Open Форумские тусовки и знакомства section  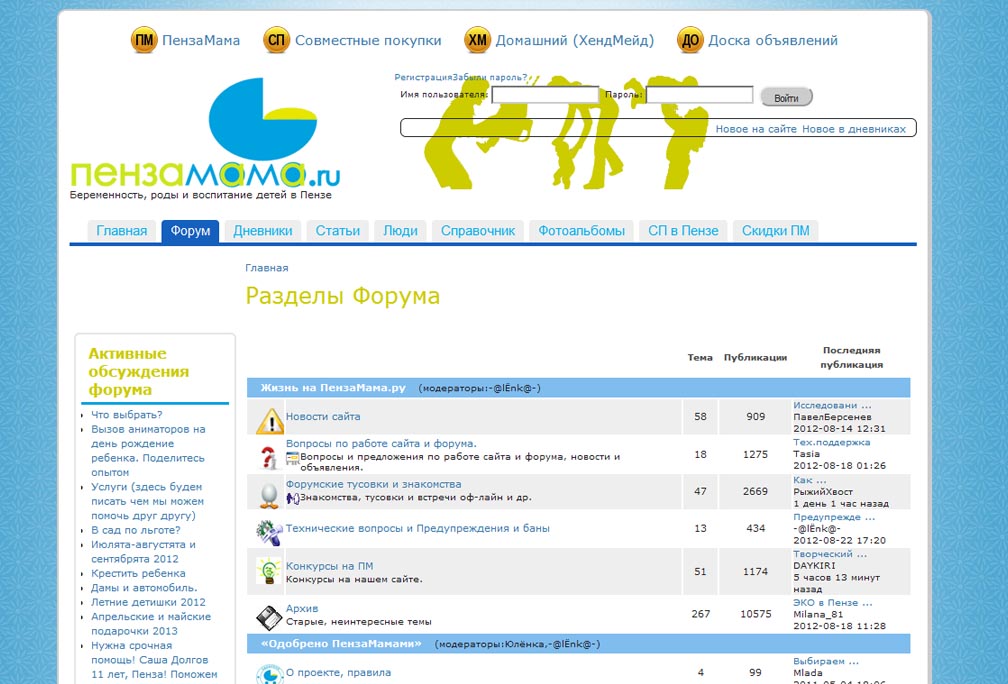[x=374, y=484]
